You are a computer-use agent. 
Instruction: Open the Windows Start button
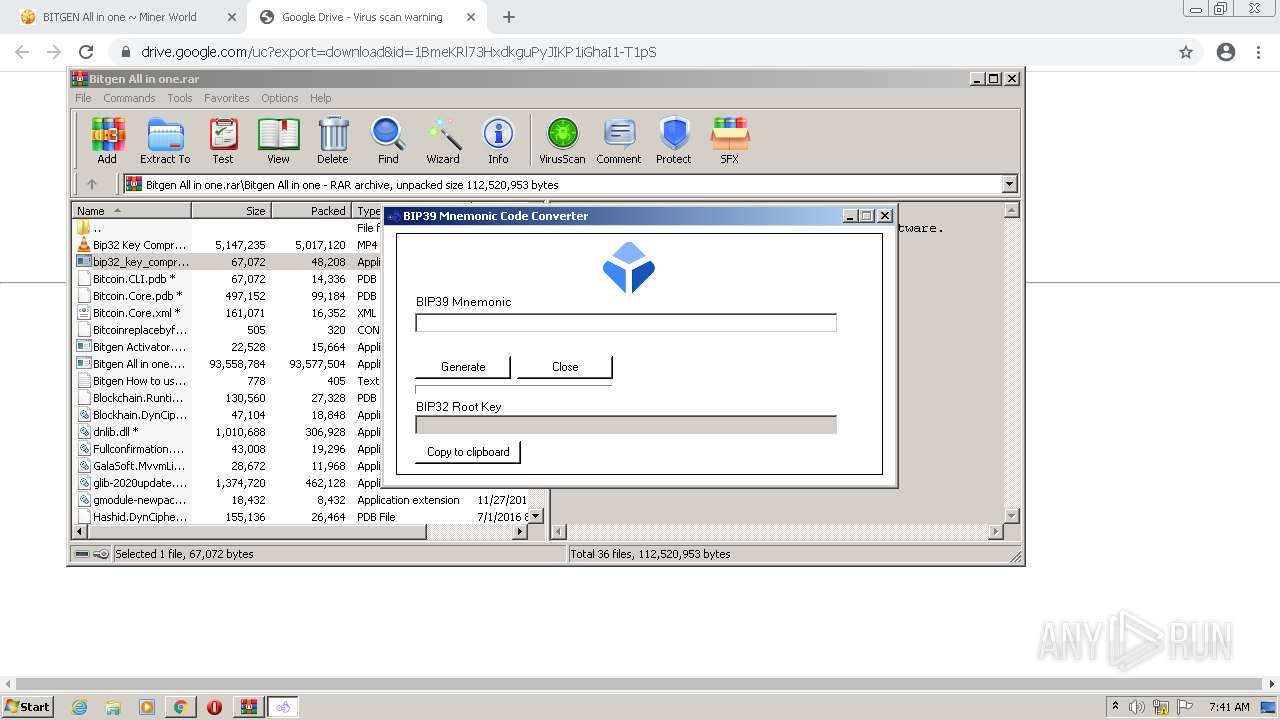(27, 707)
